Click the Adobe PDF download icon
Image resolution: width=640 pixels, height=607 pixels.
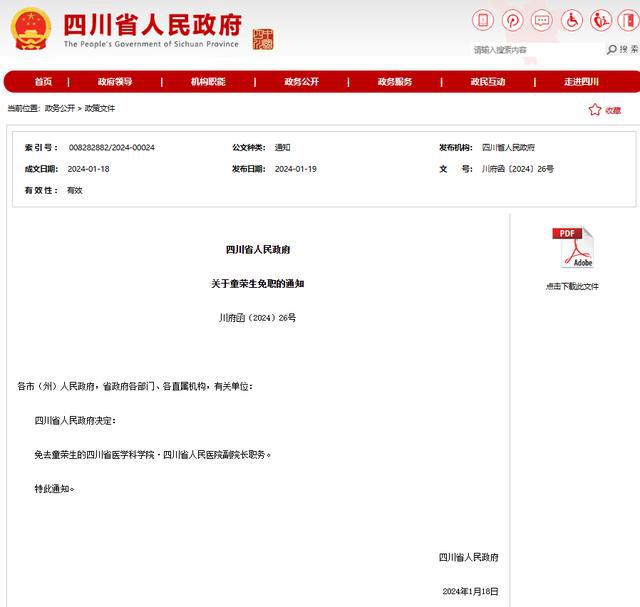[572, 249]
